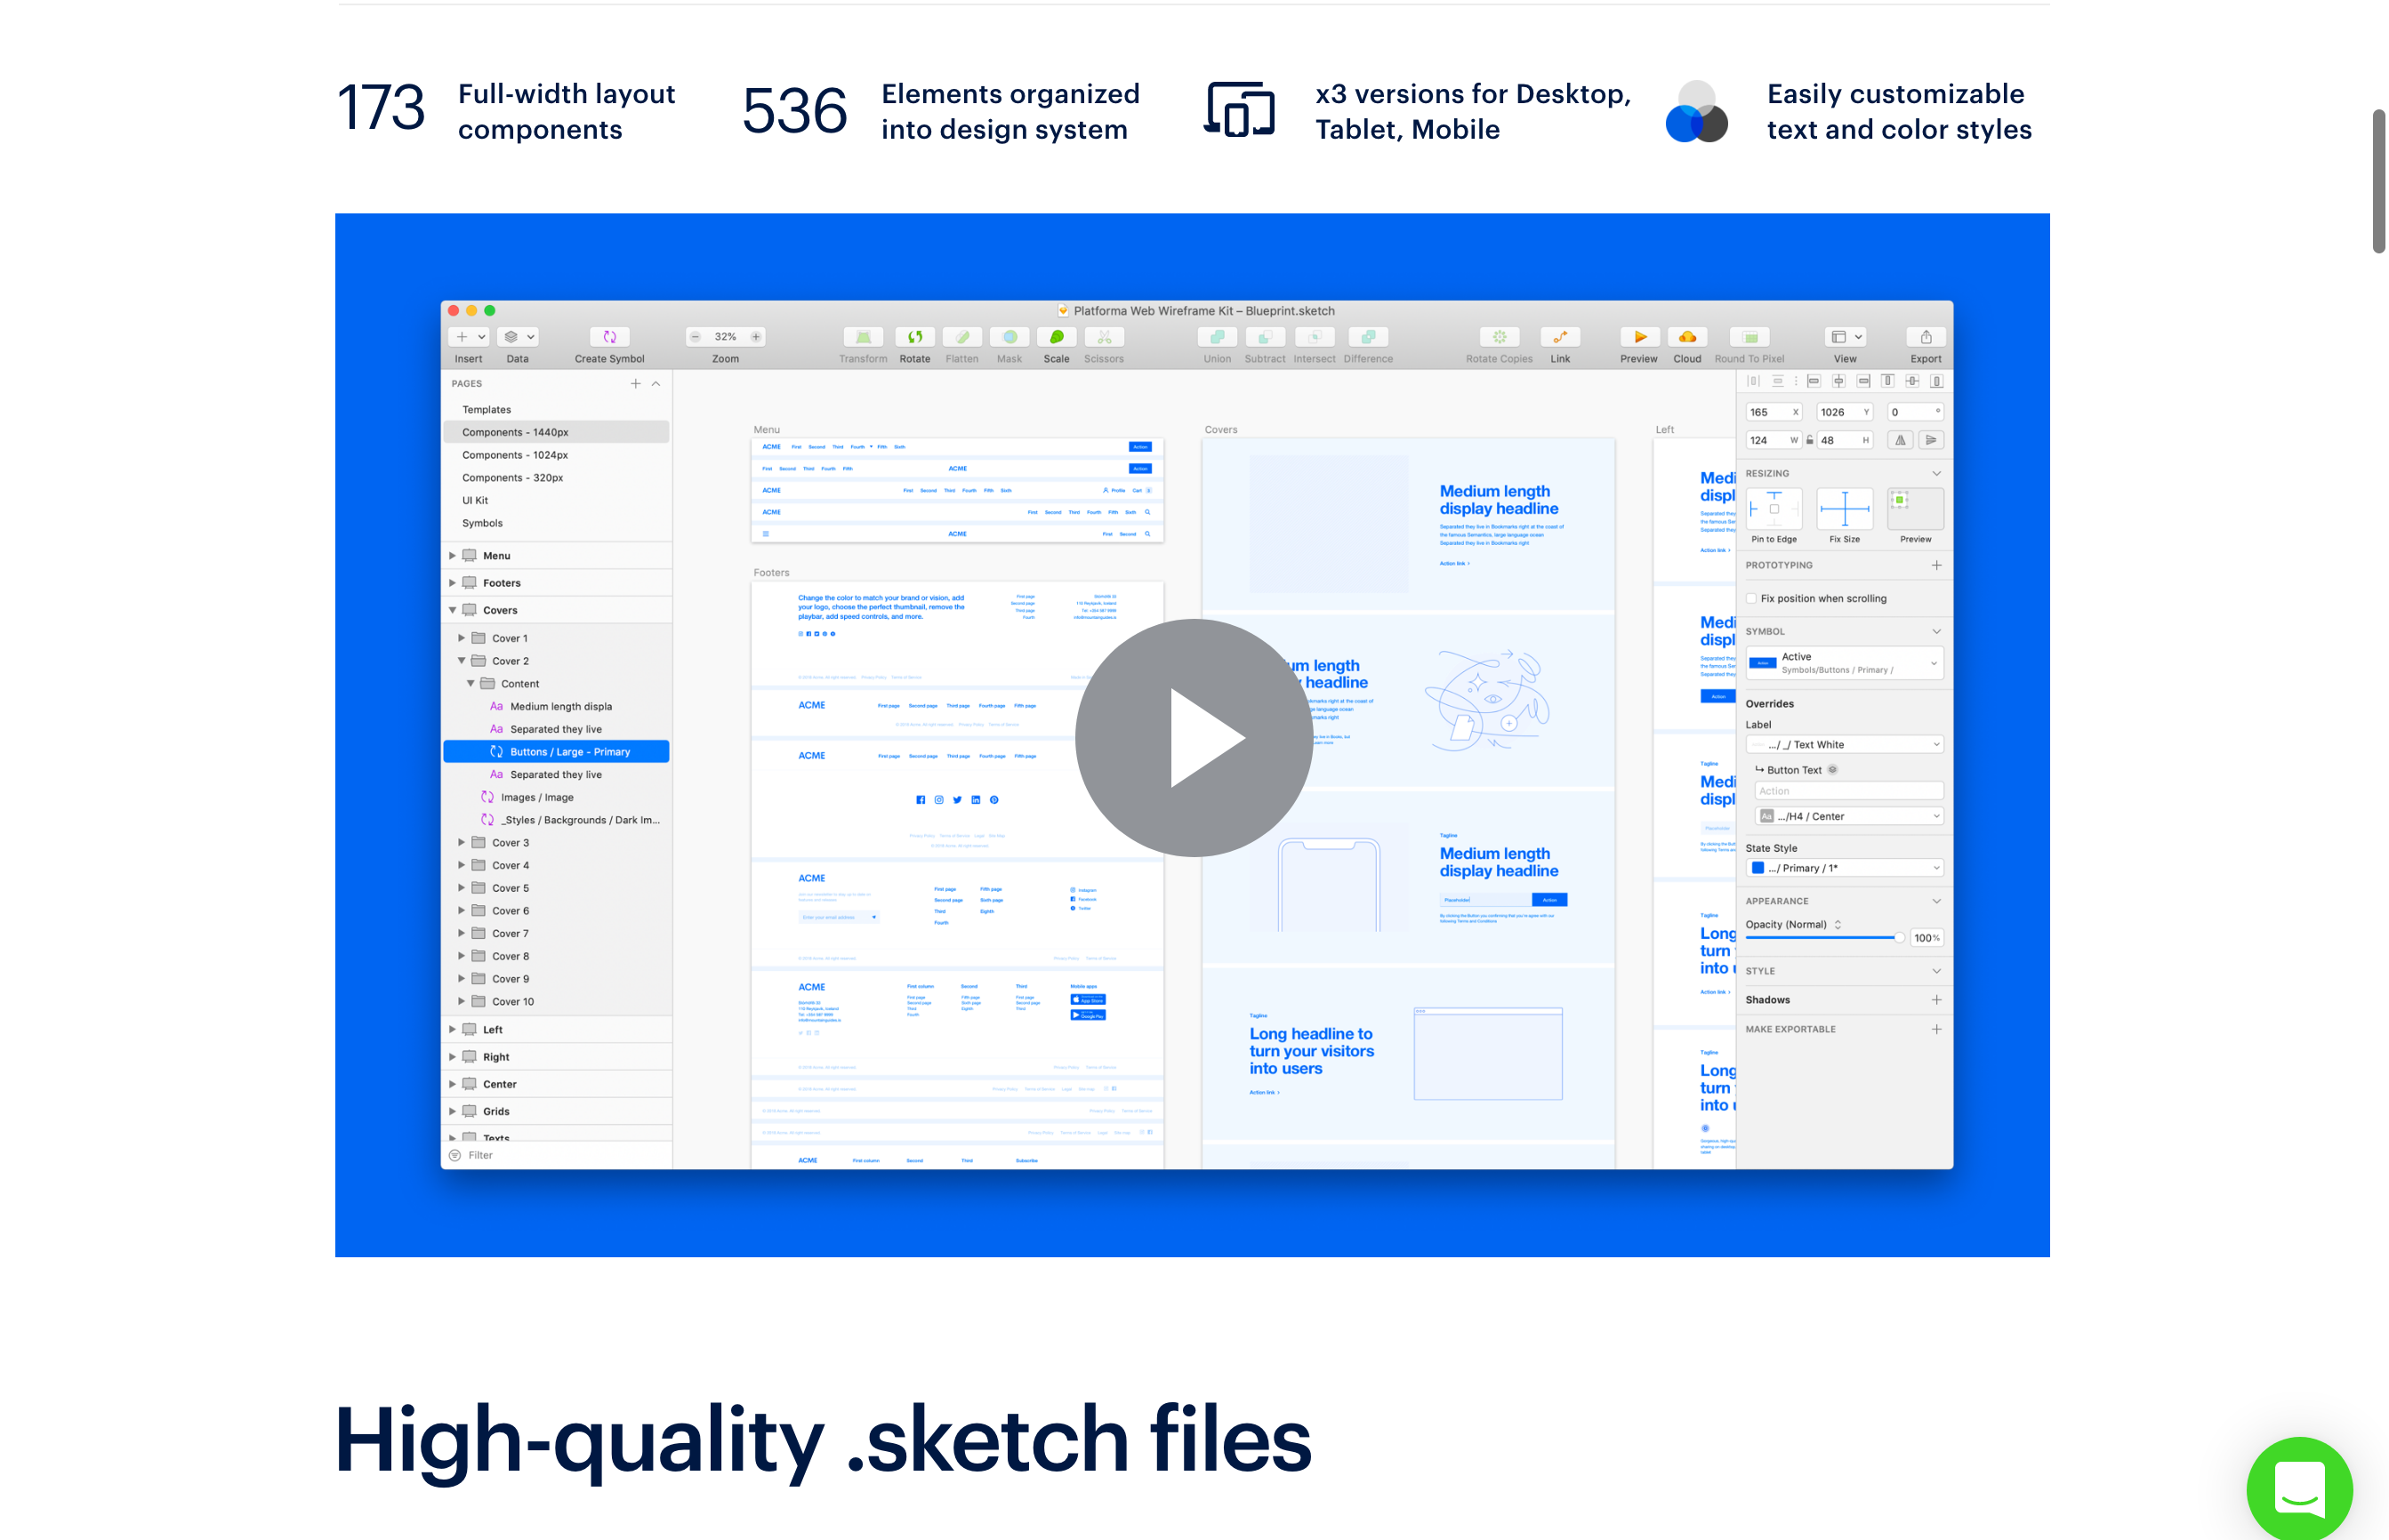
Task: Add a shadow using Shadows plus
Action: pos(1936,1000)
